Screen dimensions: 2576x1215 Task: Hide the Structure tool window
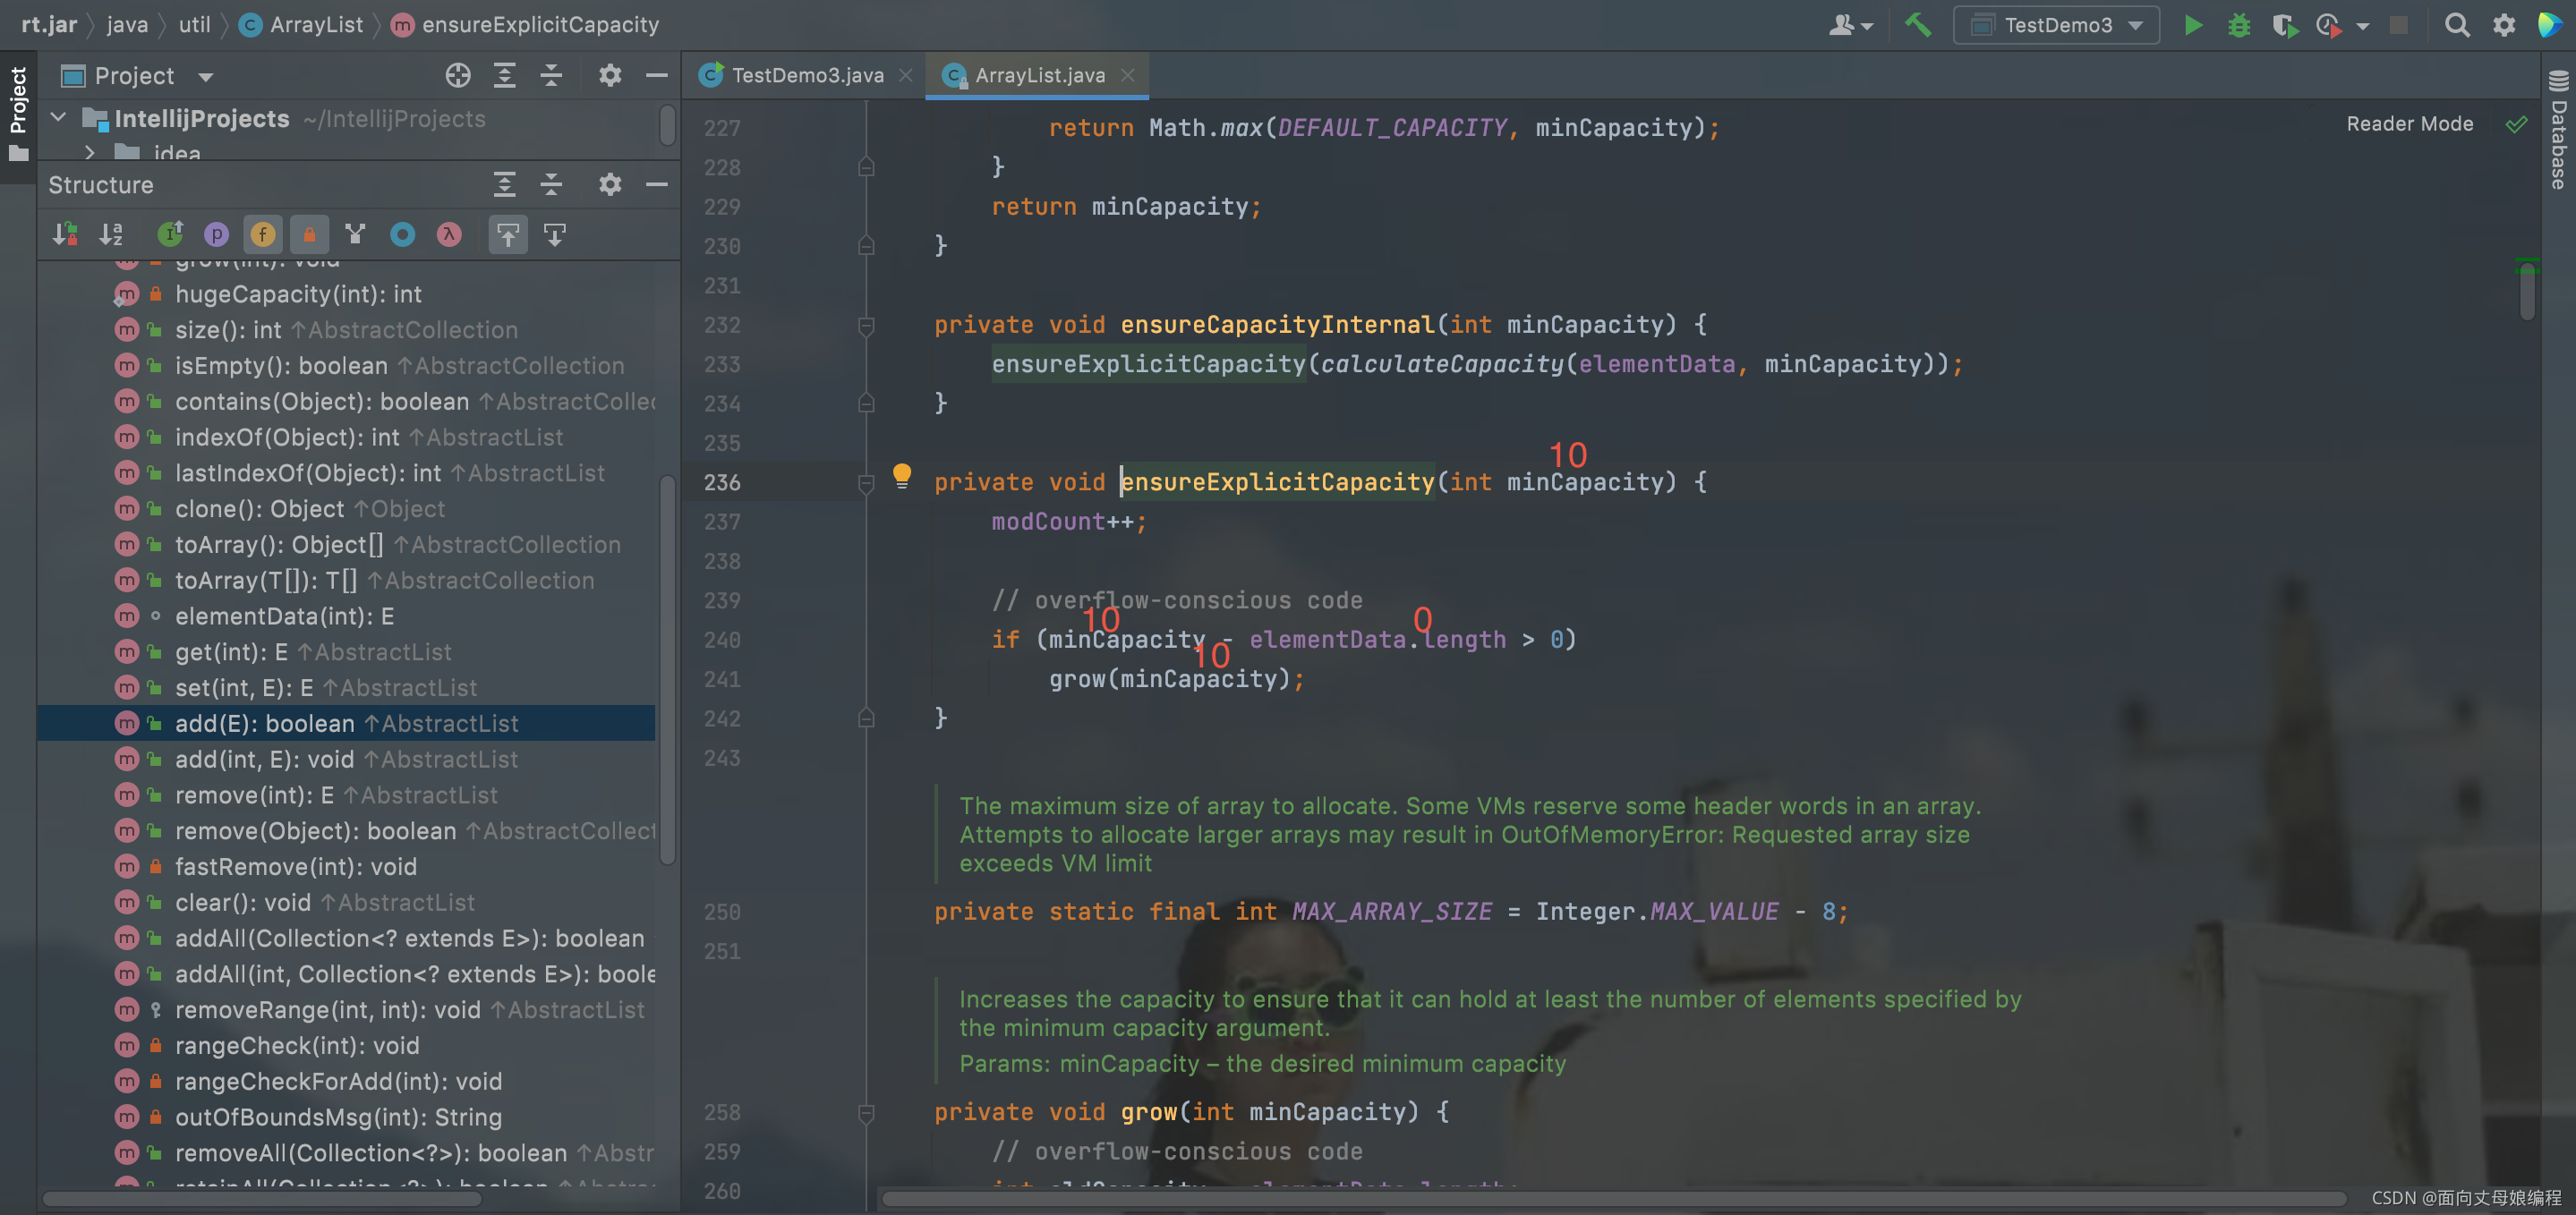657,184
